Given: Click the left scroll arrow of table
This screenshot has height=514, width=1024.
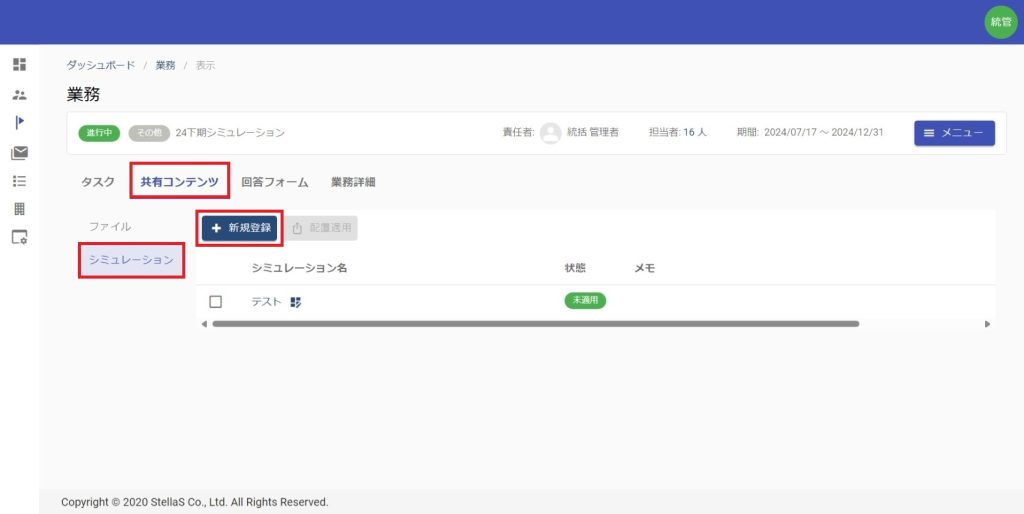Looking at the screenshot, I should 204,324.
